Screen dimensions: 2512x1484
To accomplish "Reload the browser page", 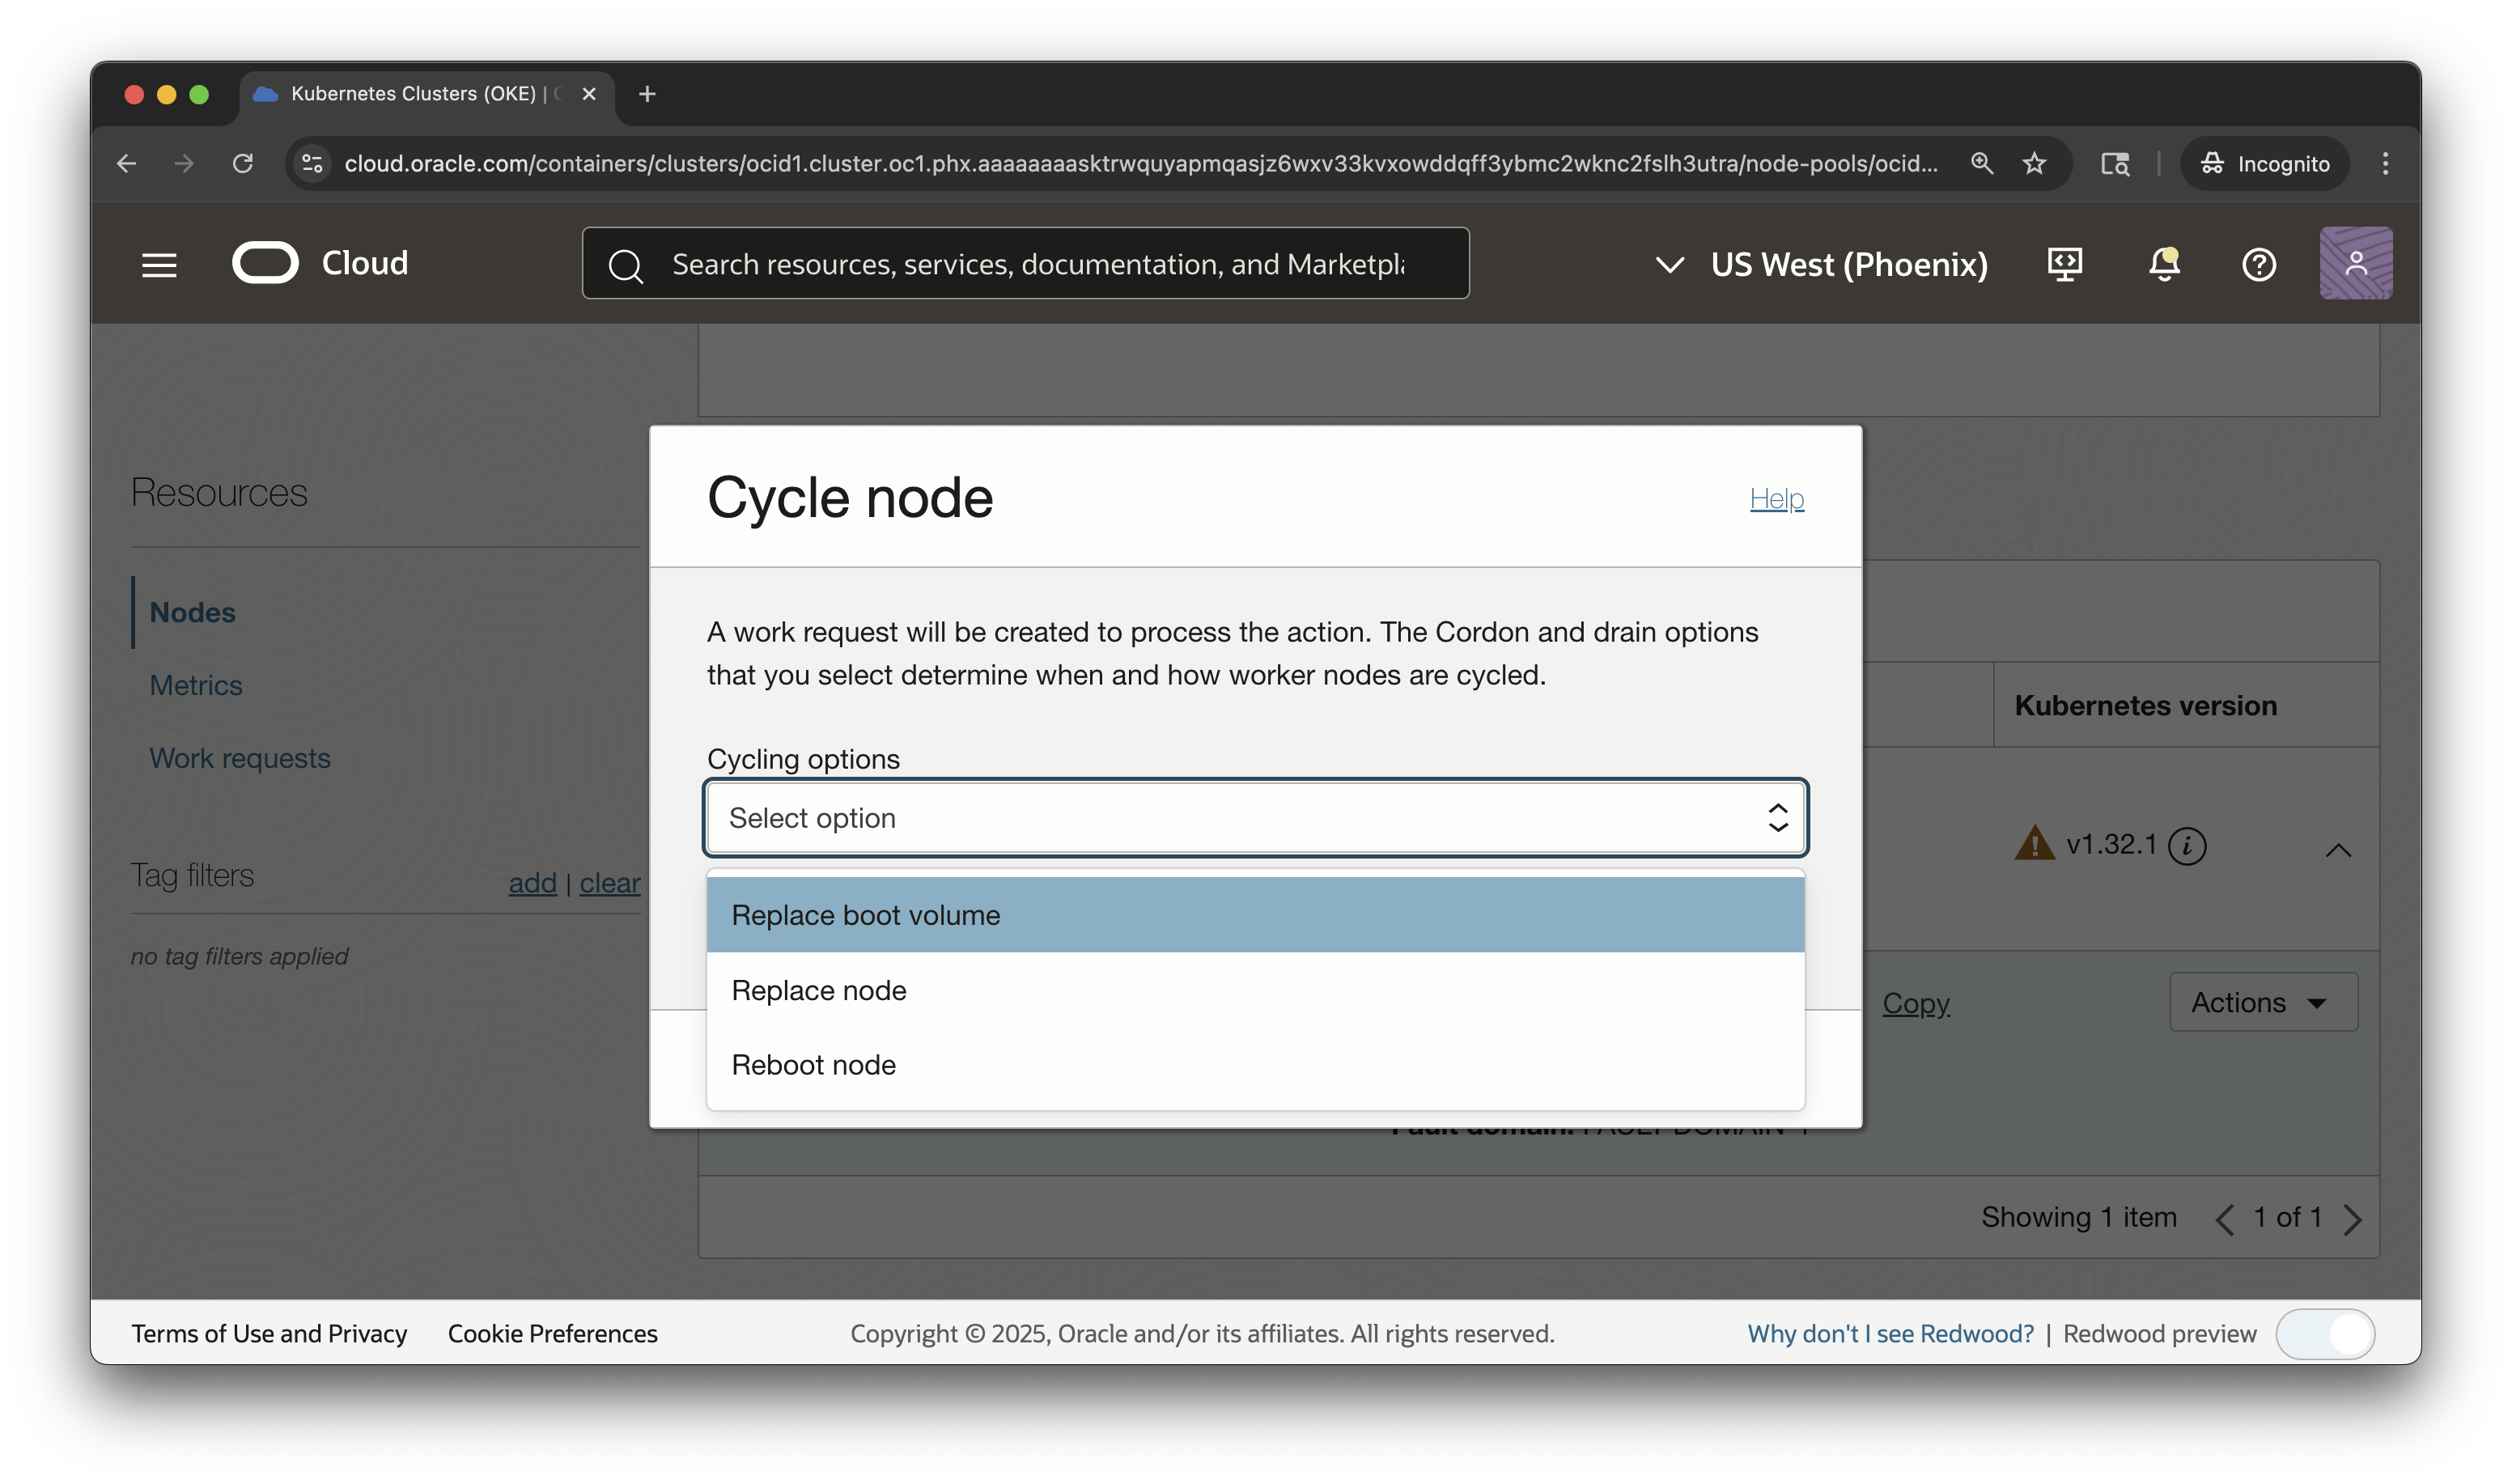I will coord(243,163).
